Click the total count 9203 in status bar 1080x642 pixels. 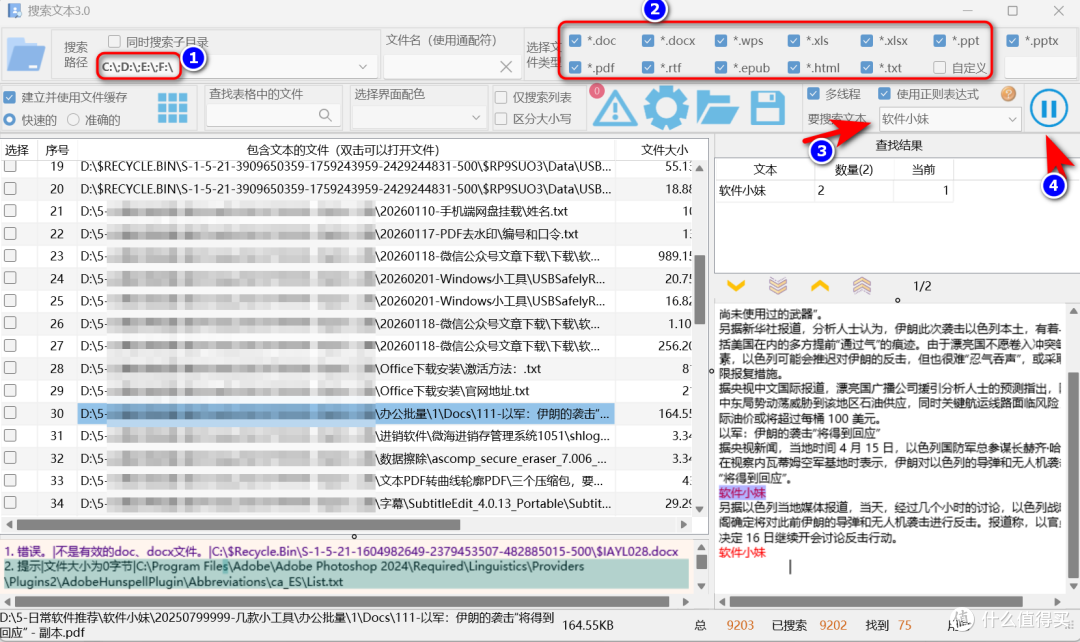click(740, 625)
